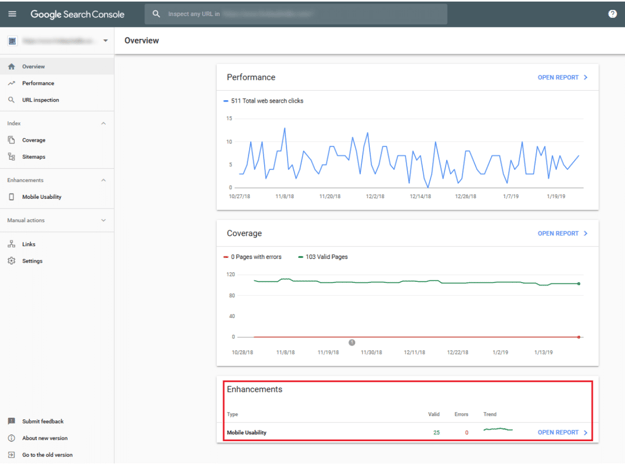
Task: Click the annotation marker on Coverage chart
Action: point(352,342)
